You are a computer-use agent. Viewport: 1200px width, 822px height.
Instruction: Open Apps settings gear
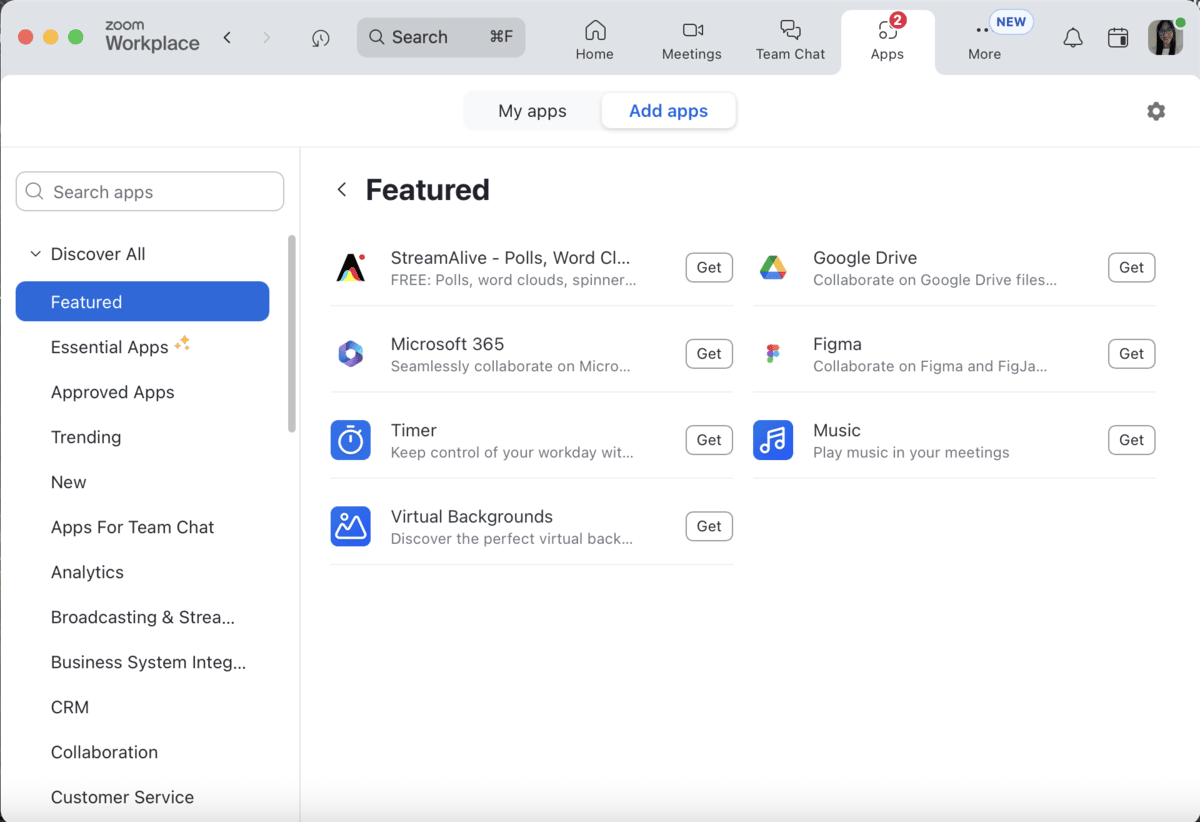(1156, 111)
